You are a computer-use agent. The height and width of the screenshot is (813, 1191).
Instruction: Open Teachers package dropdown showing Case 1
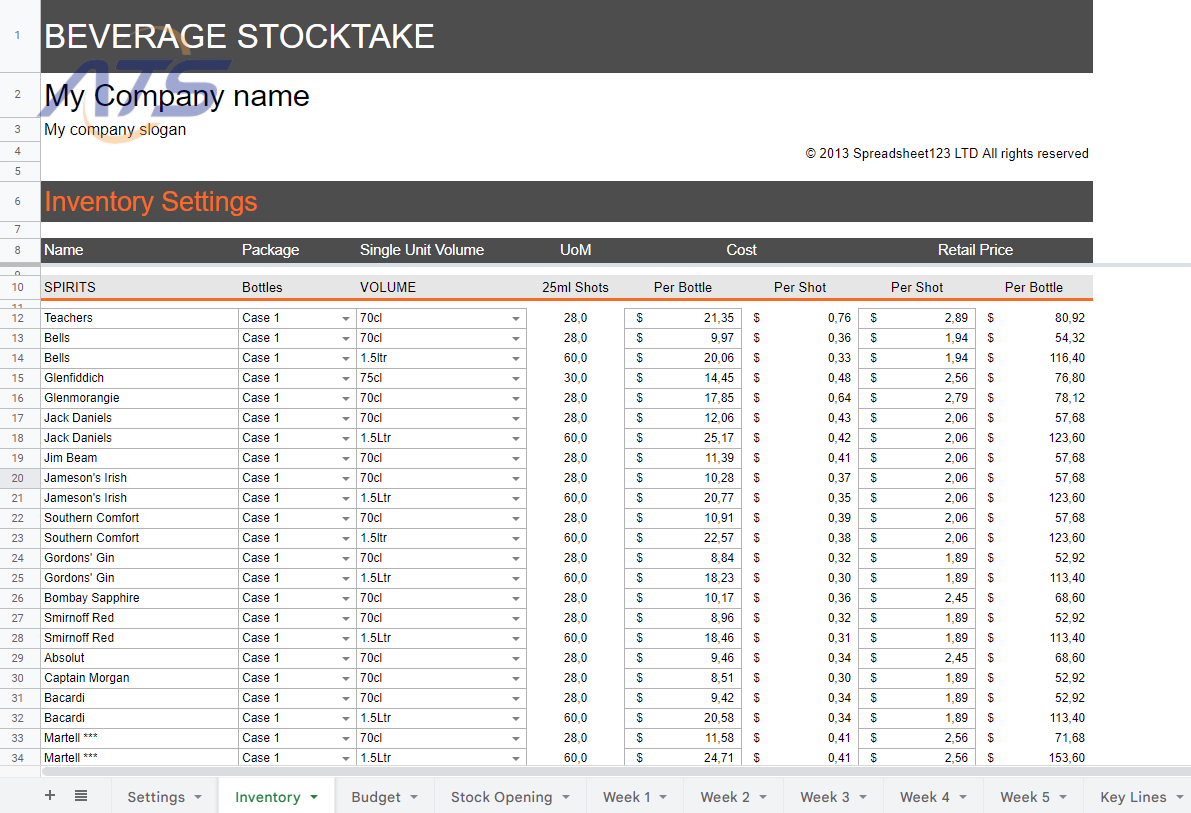click(344, 318)
